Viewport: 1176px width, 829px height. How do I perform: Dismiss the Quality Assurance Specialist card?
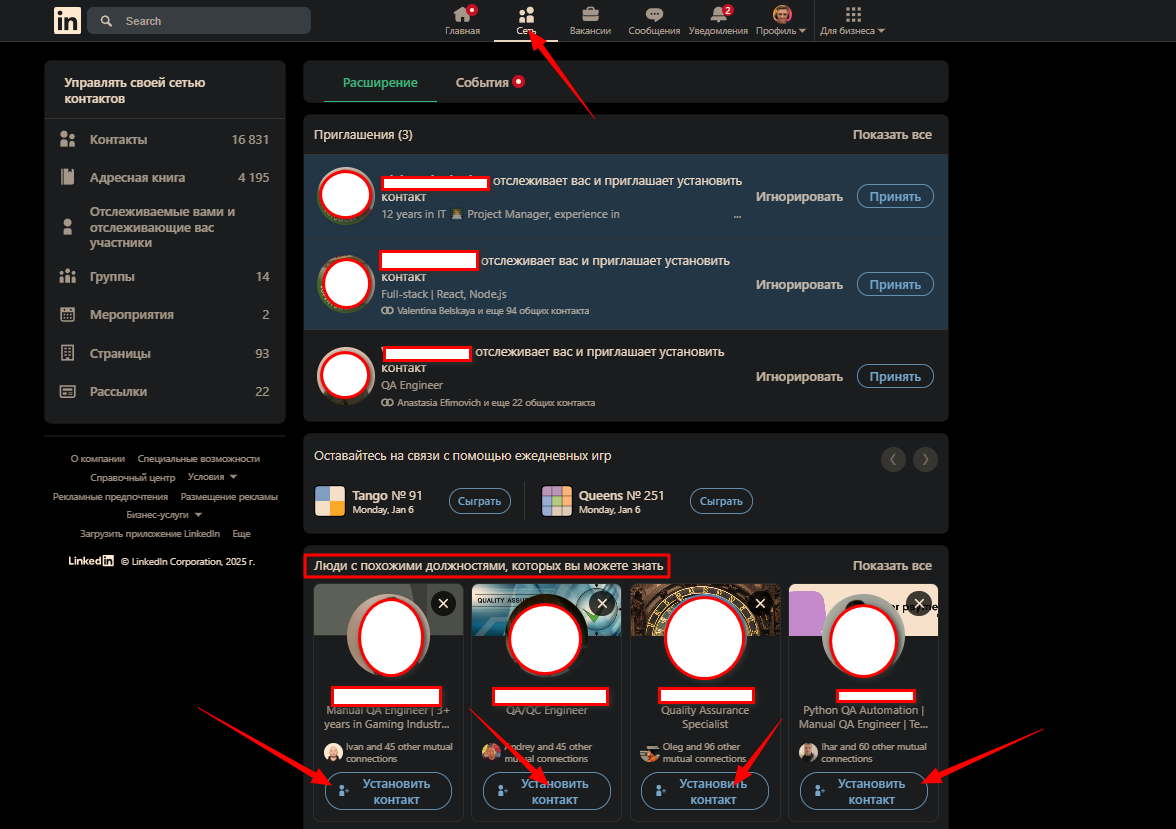point(760,603)
